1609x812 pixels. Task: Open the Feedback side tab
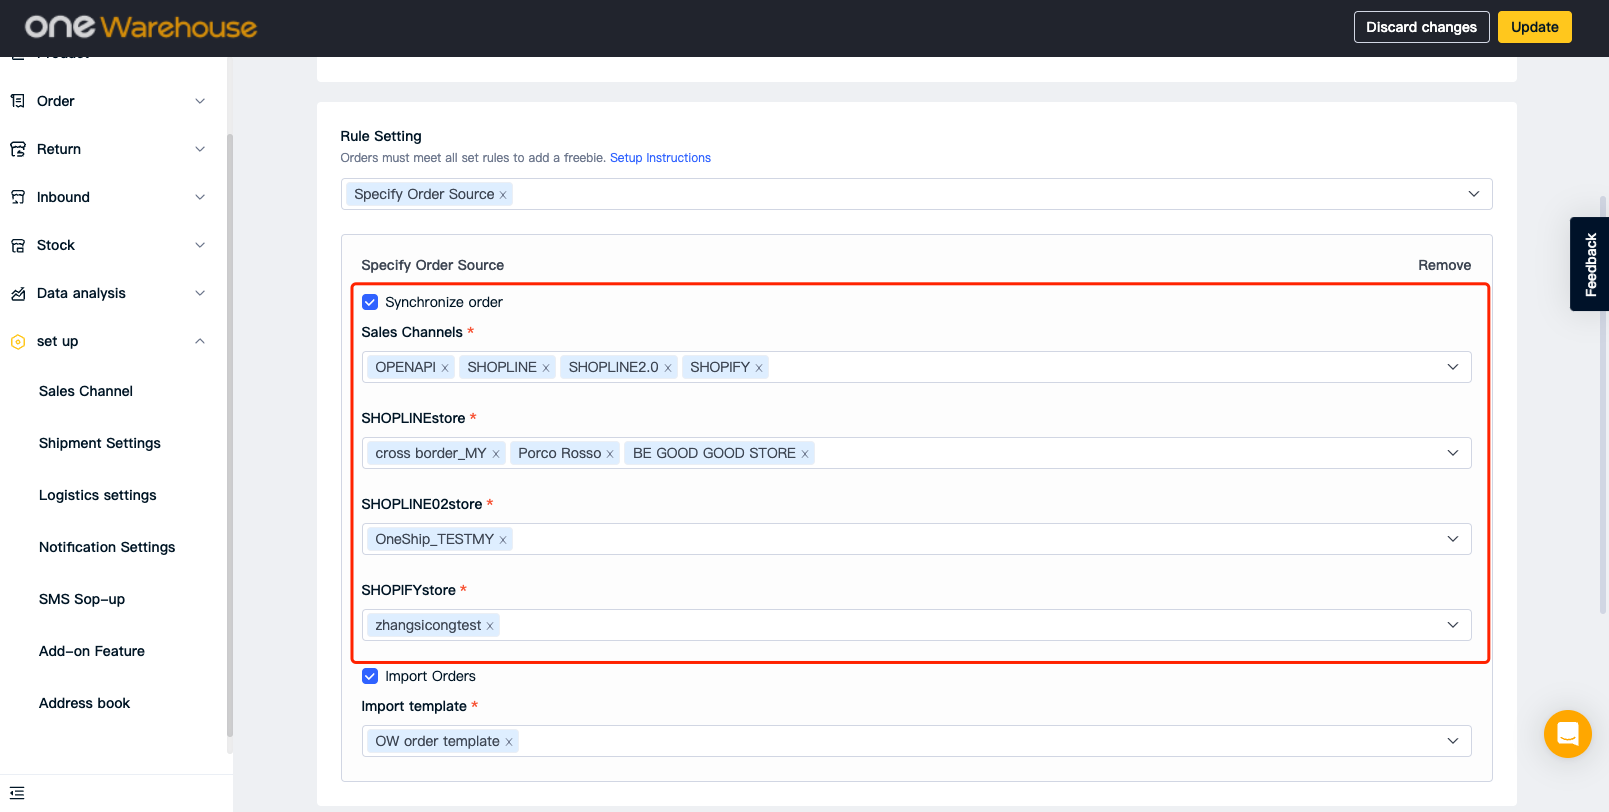point(1590,264)
